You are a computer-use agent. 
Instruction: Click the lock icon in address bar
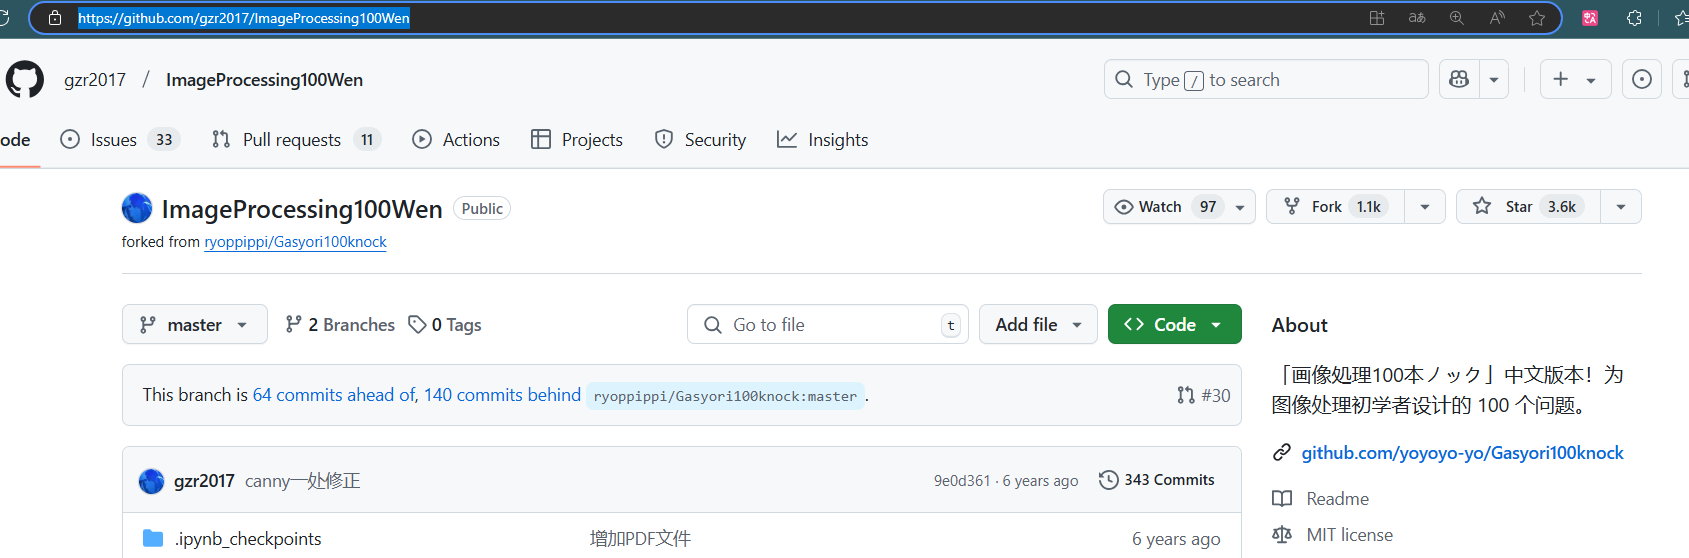55,18
